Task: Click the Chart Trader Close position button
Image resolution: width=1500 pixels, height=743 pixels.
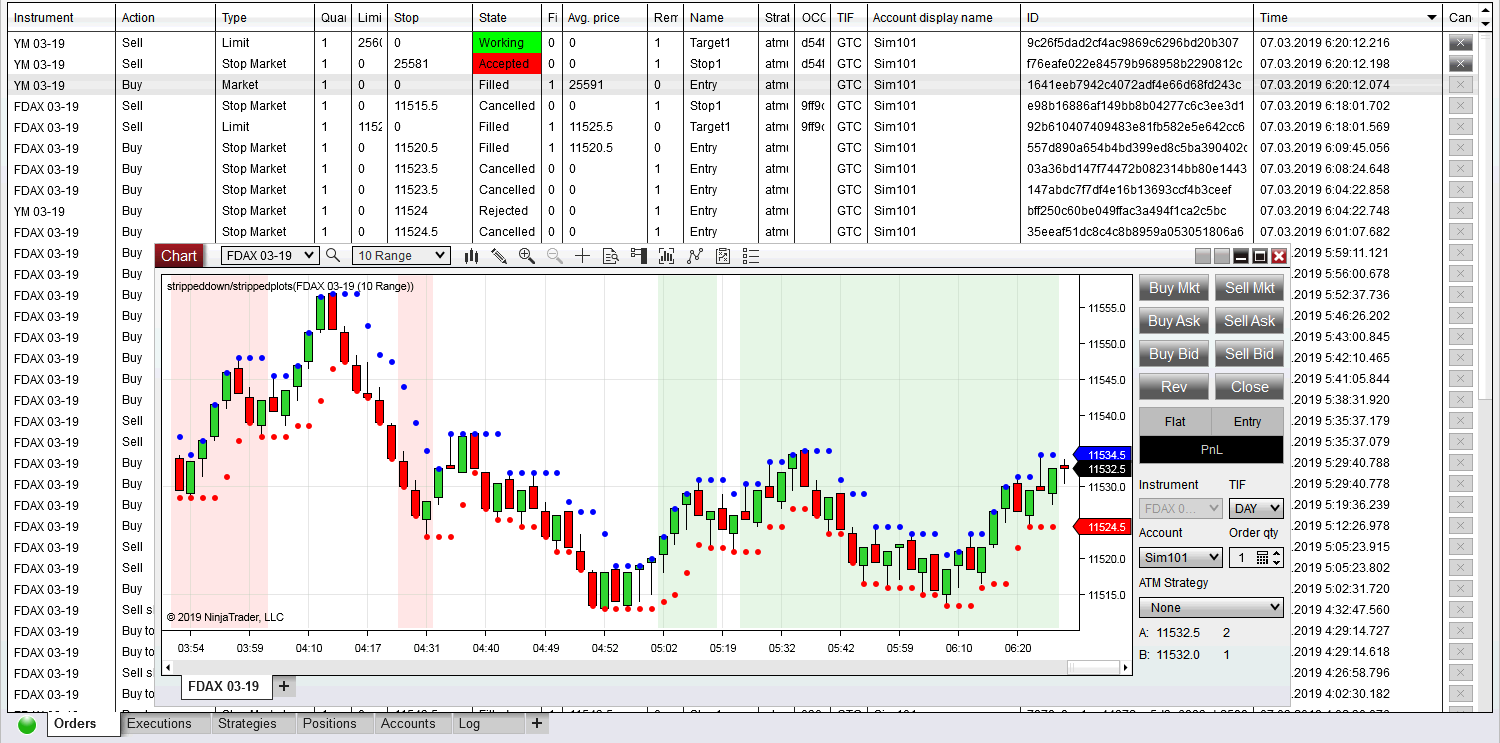Action: pos(1249,387)
